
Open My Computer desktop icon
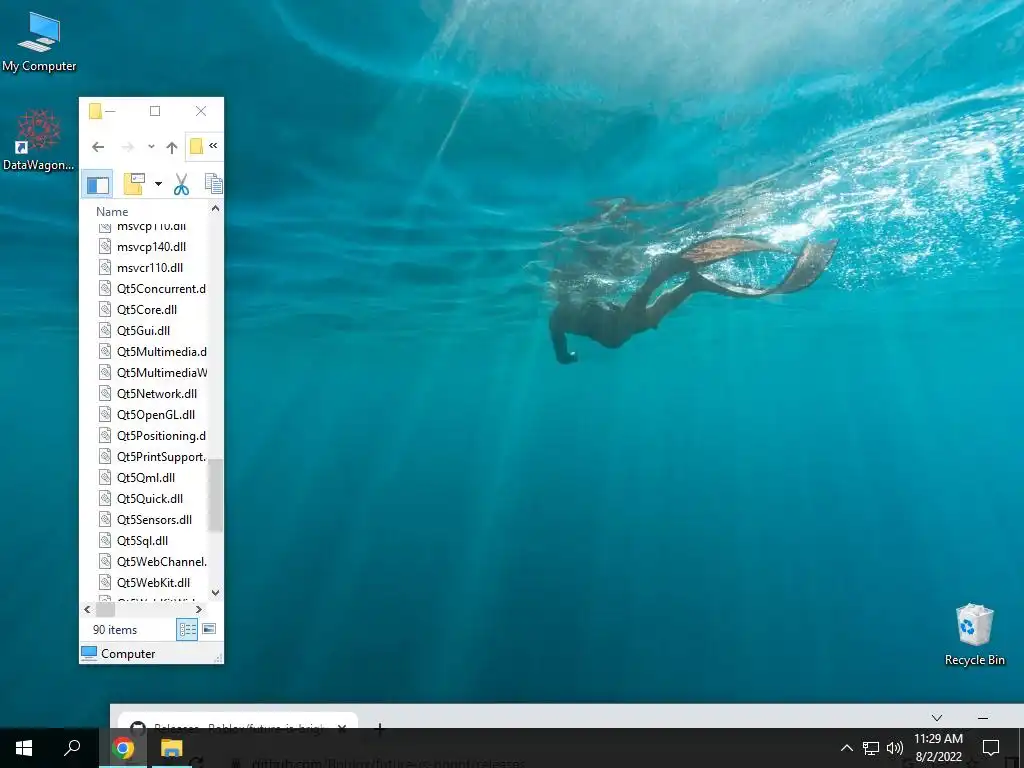(39, 42)
